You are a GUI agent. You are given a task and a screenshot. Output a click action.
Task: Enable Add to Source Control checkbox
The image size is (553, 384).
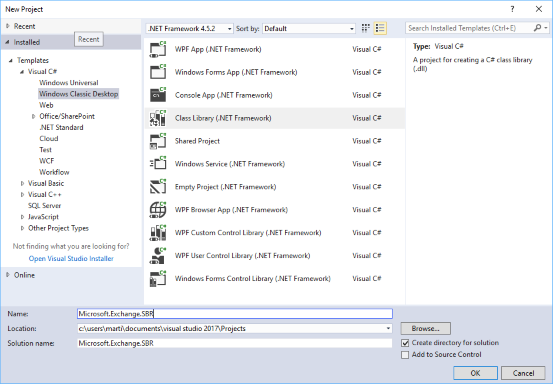(x=405, y=354)
